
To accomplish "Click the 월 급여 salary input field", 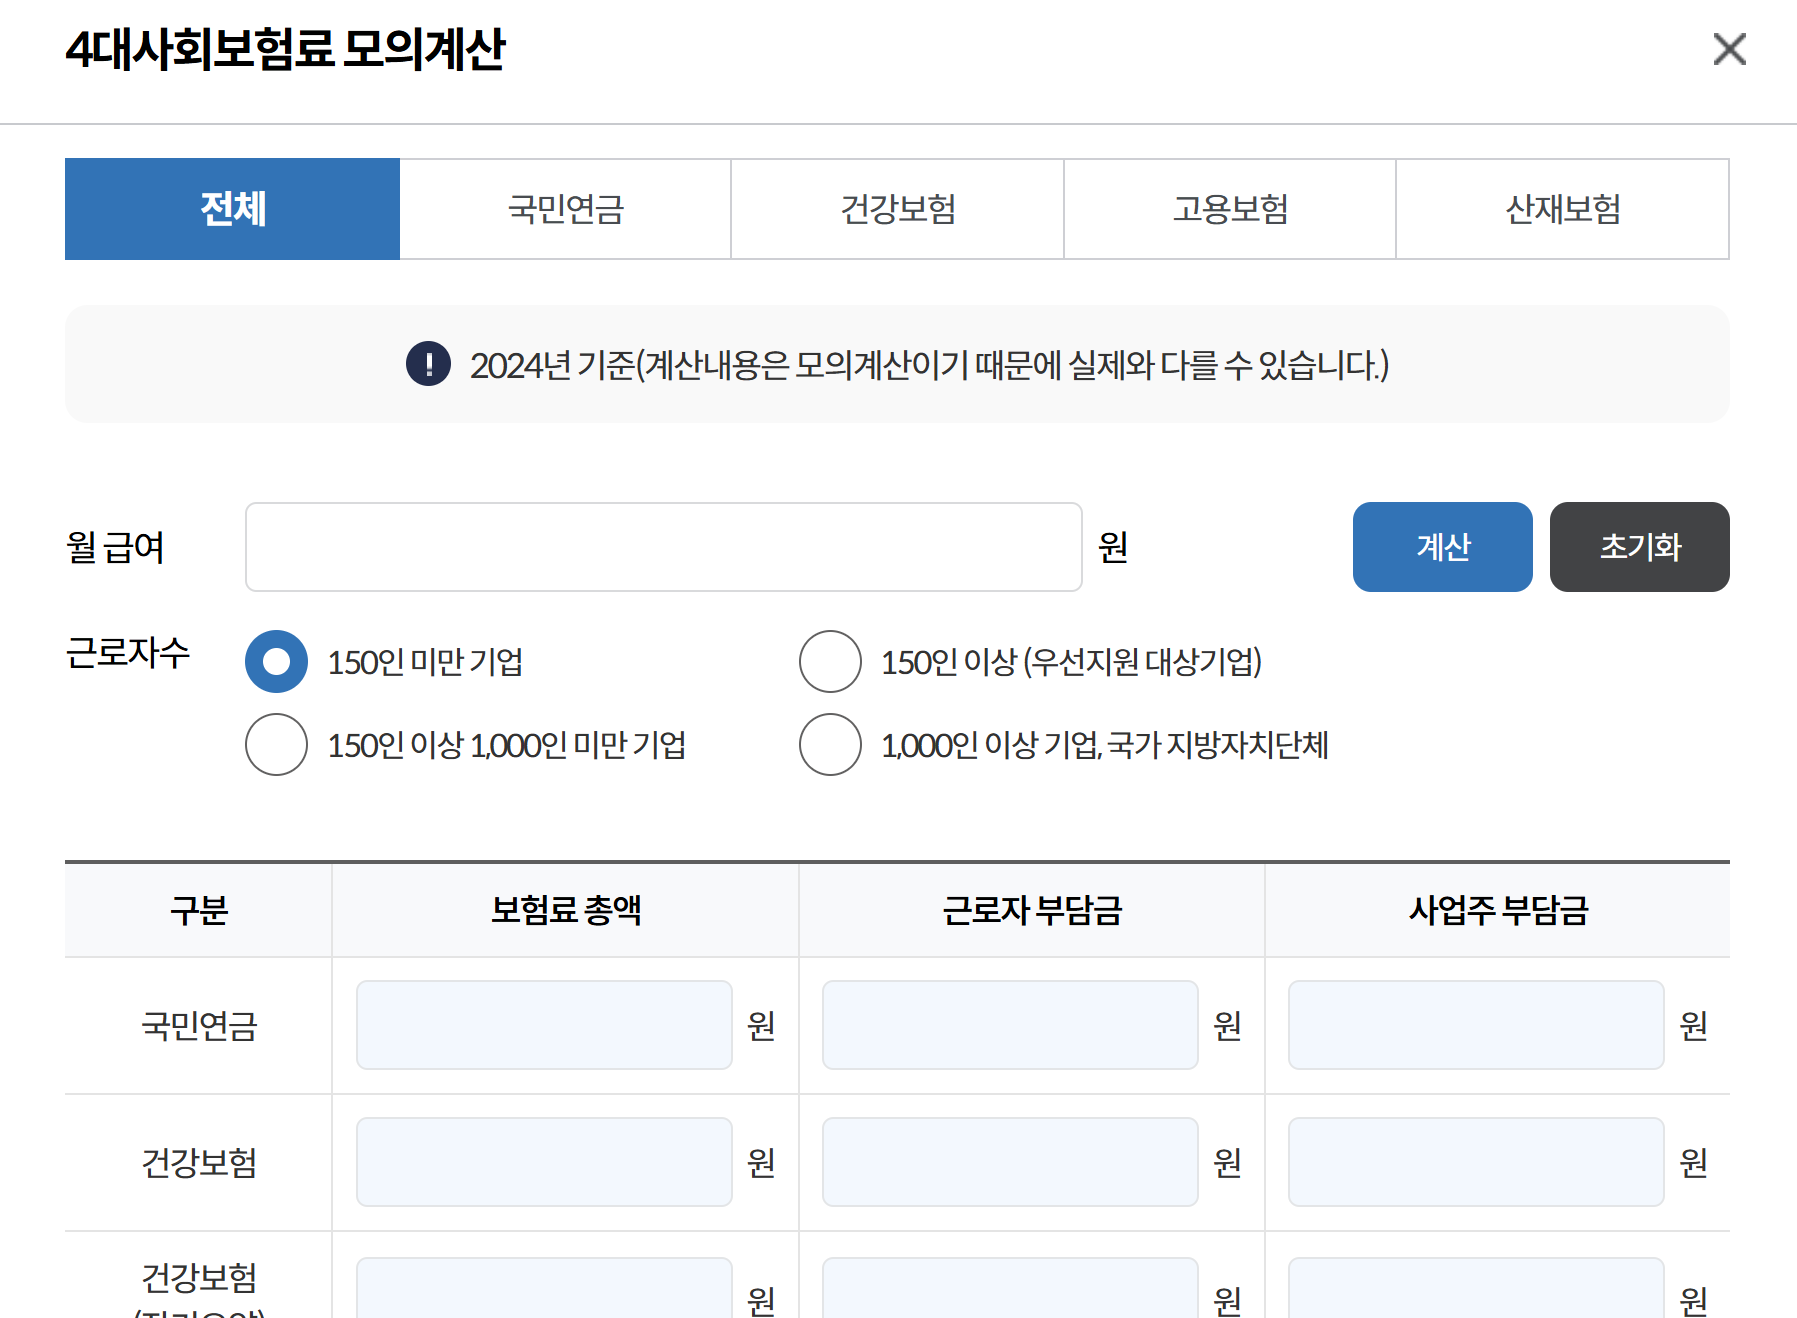I will pos(663,547).
